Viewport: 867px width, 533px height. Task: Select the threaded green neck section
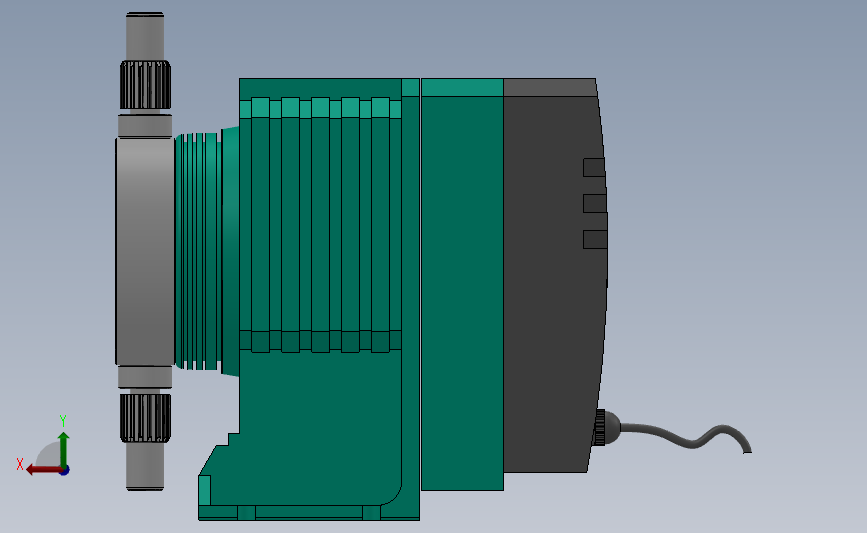[199, 252]
